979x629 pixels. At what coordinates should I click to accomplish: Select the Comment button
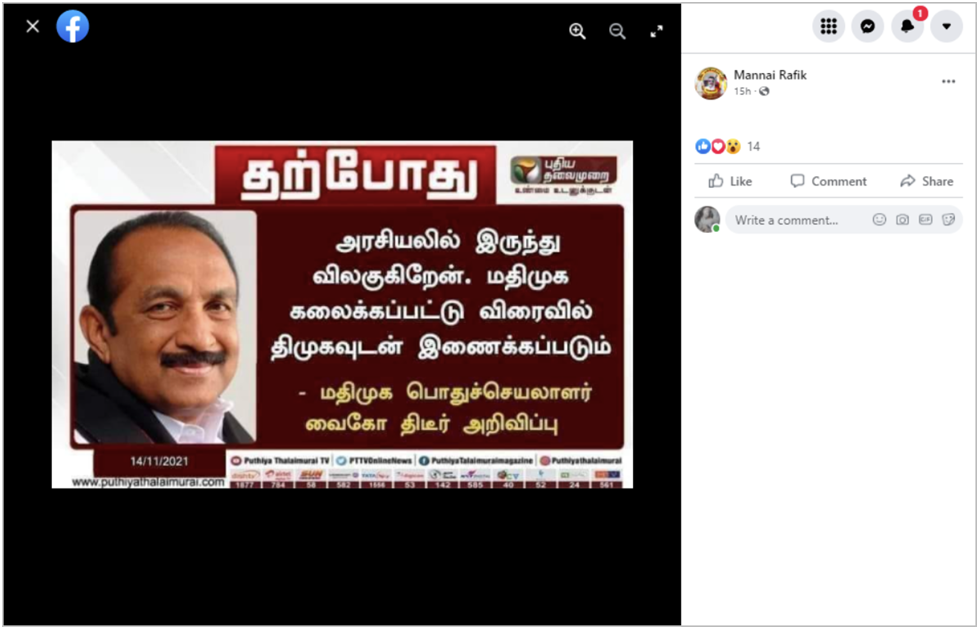pos(828,181)
